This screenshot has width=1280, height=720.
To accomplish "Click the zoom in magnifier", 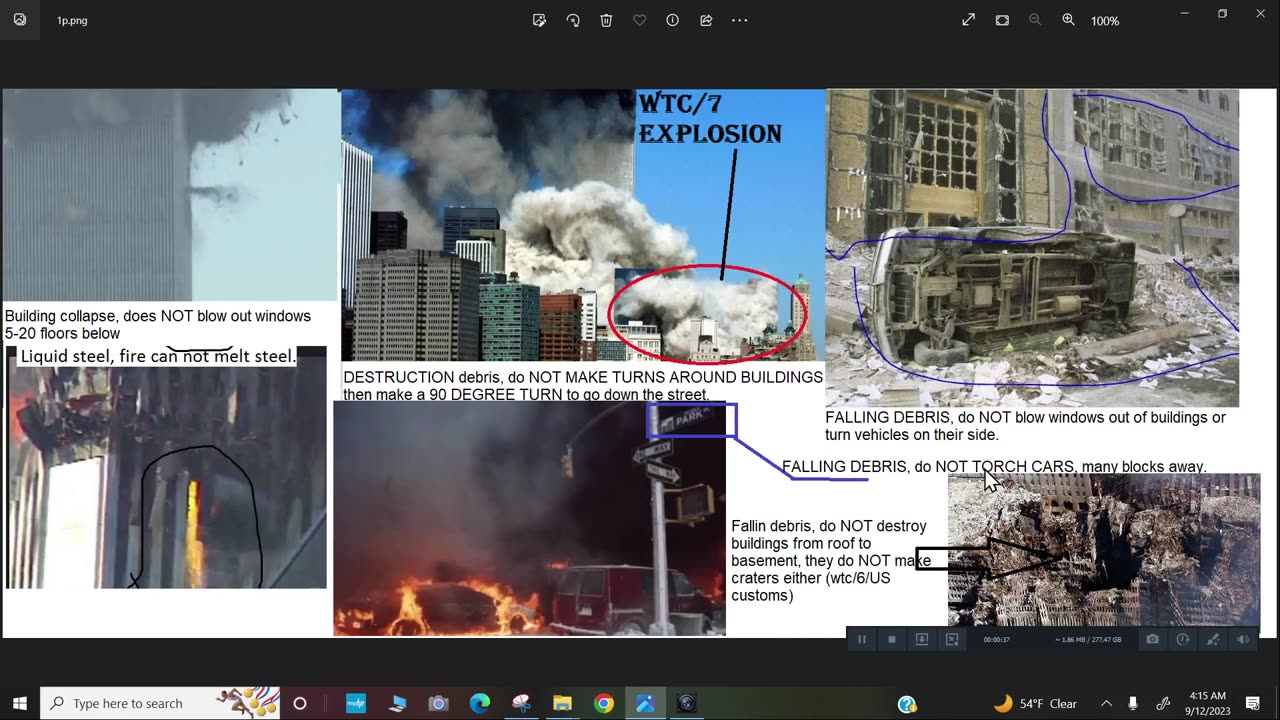I will [1068, 20].
